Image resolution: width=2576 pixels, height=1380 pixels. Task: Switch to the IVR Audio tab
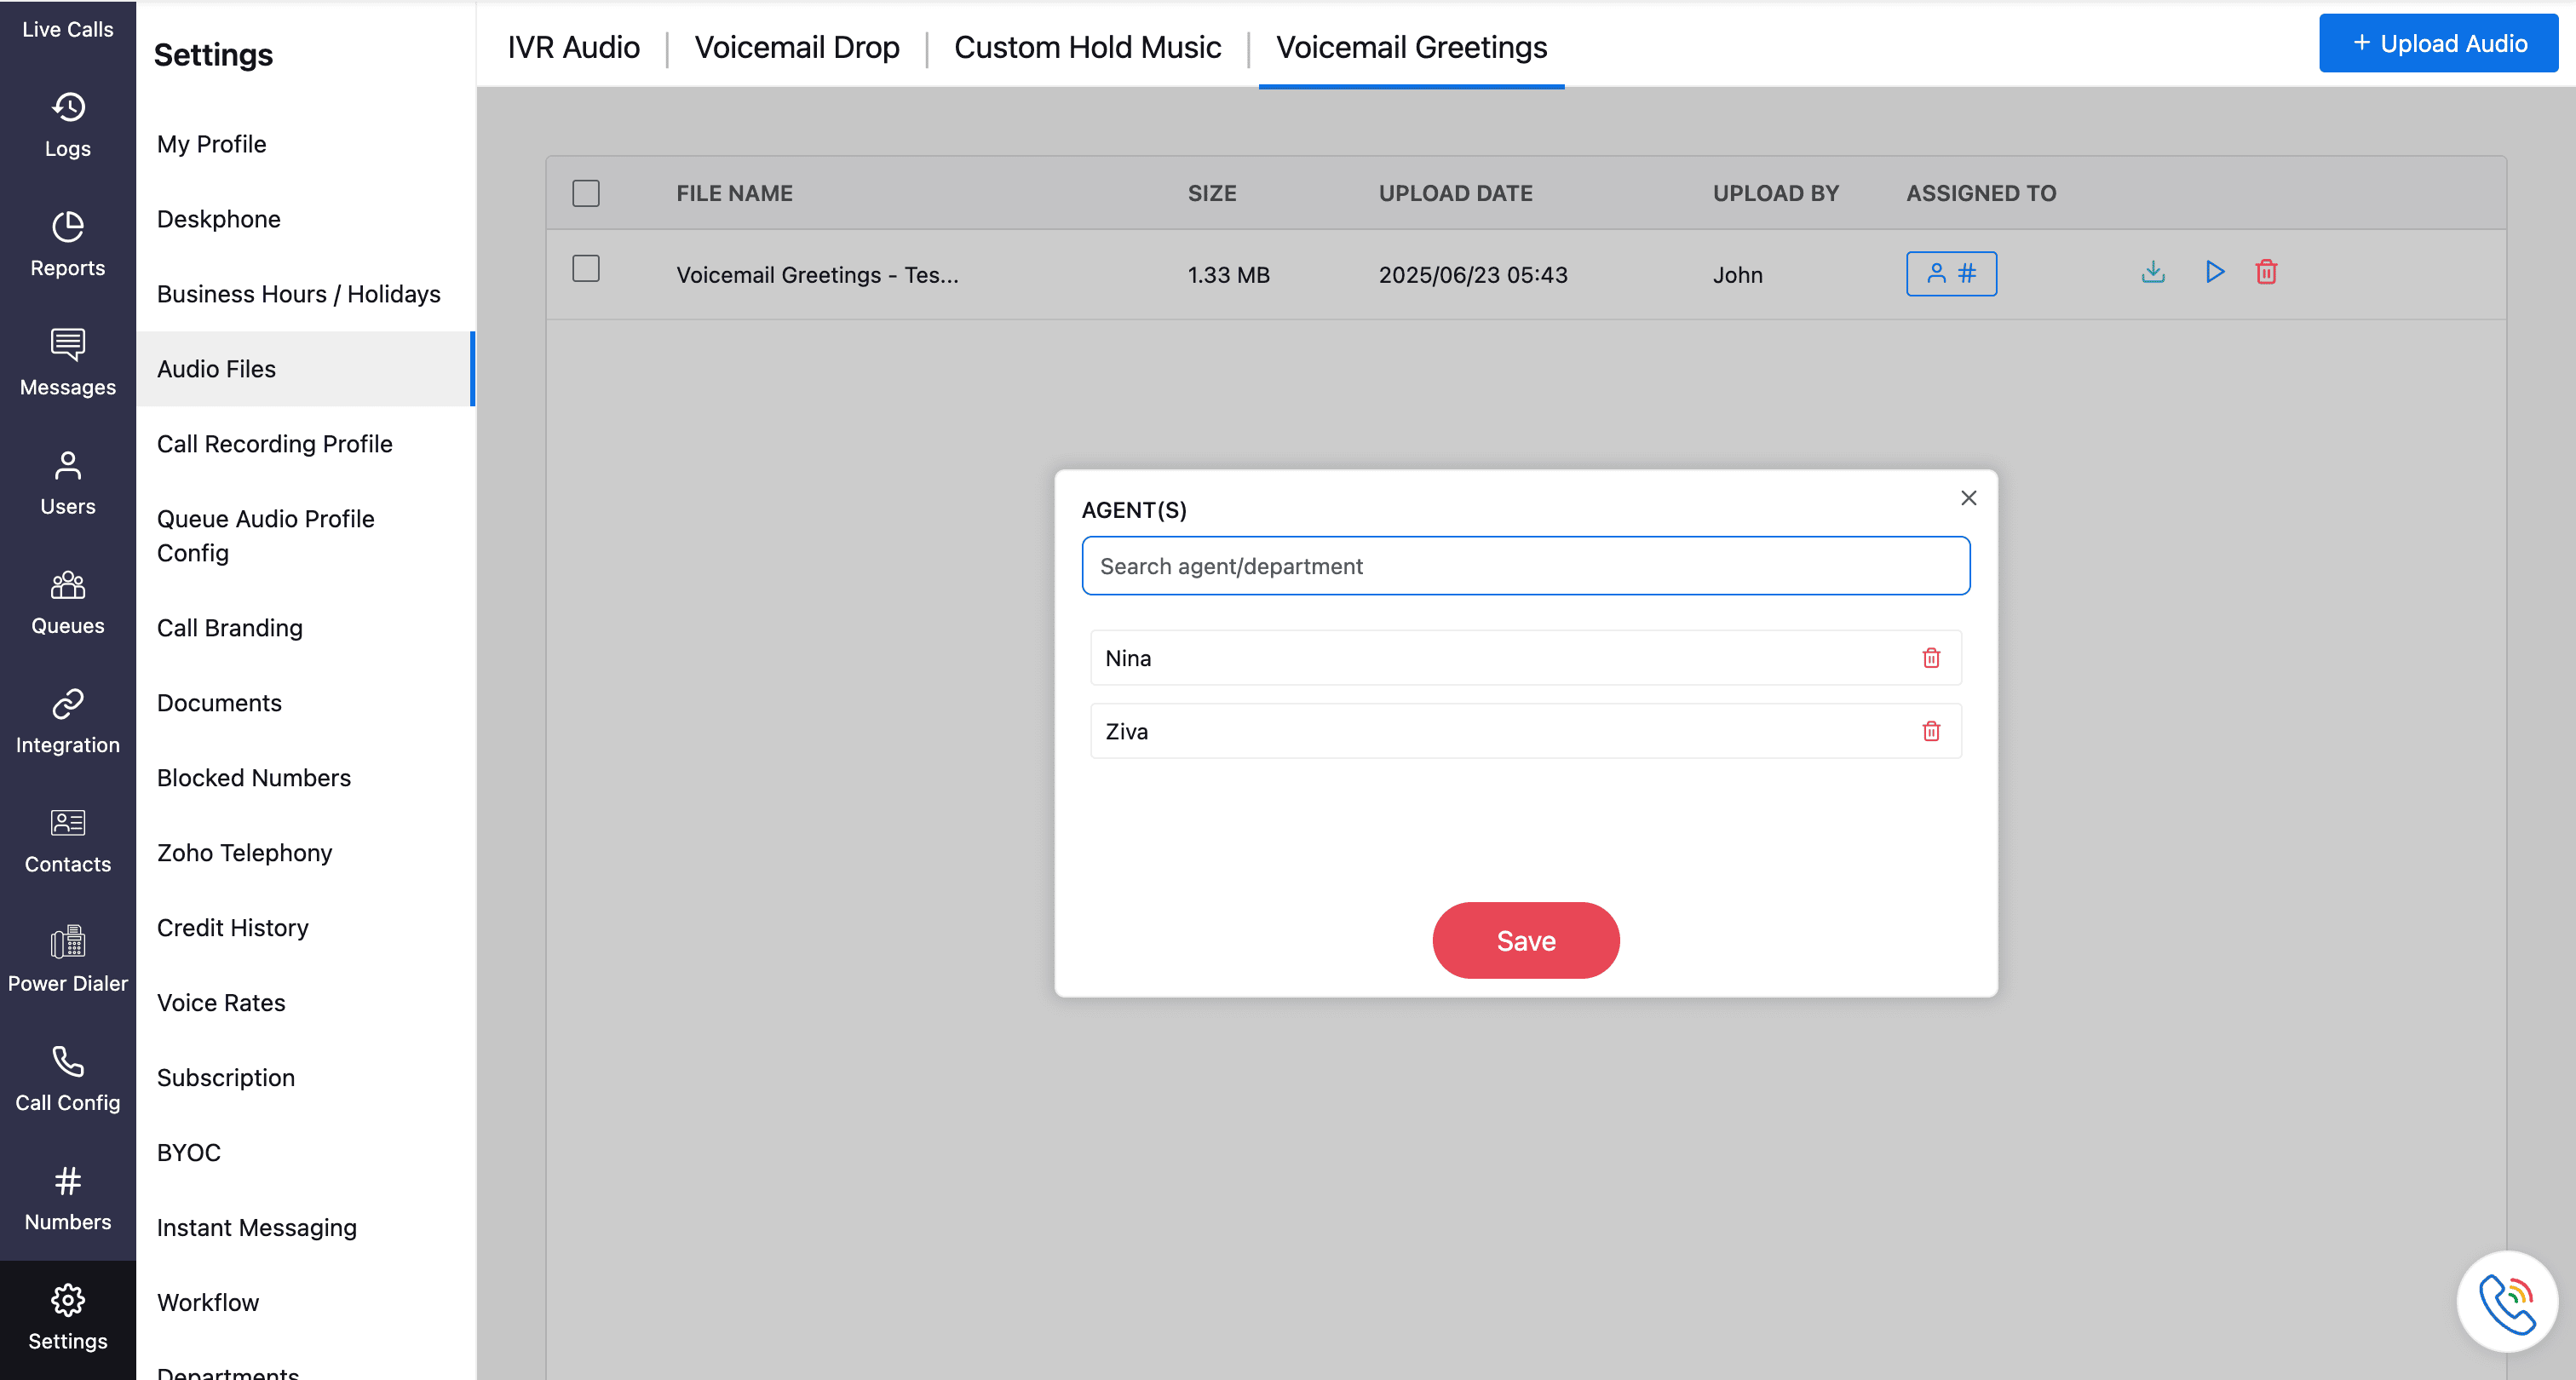pos(573,47)
